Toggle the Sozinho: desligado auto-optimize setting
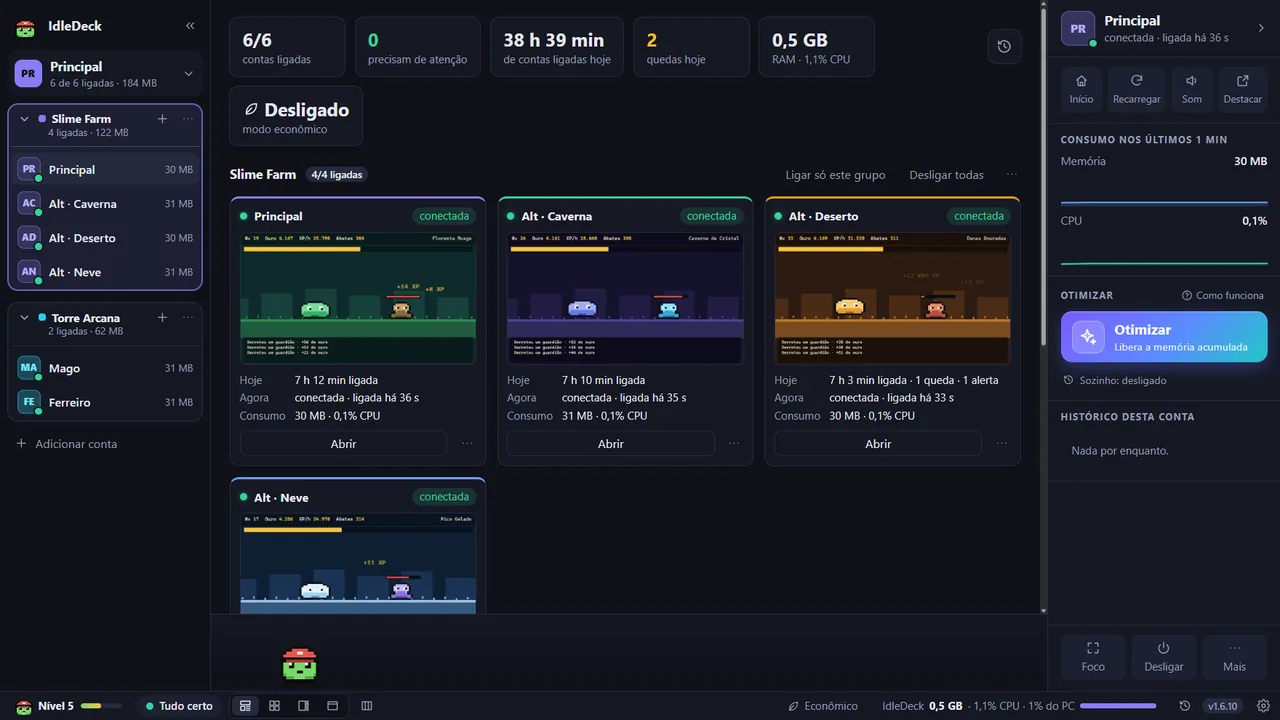The height and width of the screenshot is (720, 1280). coord(1115,380)
